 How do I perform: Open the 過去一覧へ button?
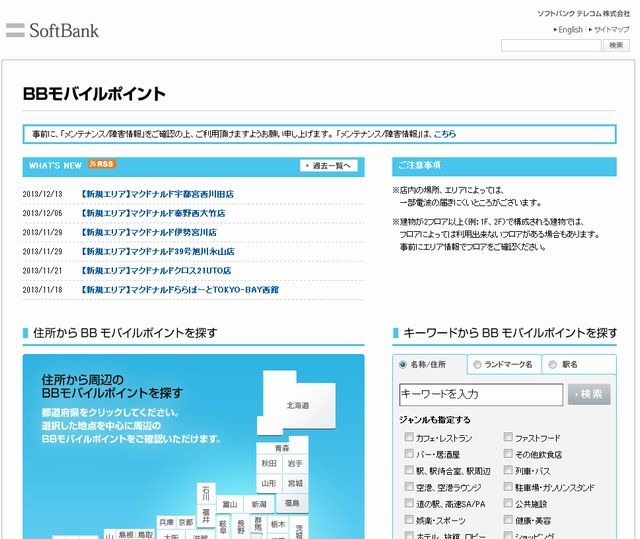[329, 166]
